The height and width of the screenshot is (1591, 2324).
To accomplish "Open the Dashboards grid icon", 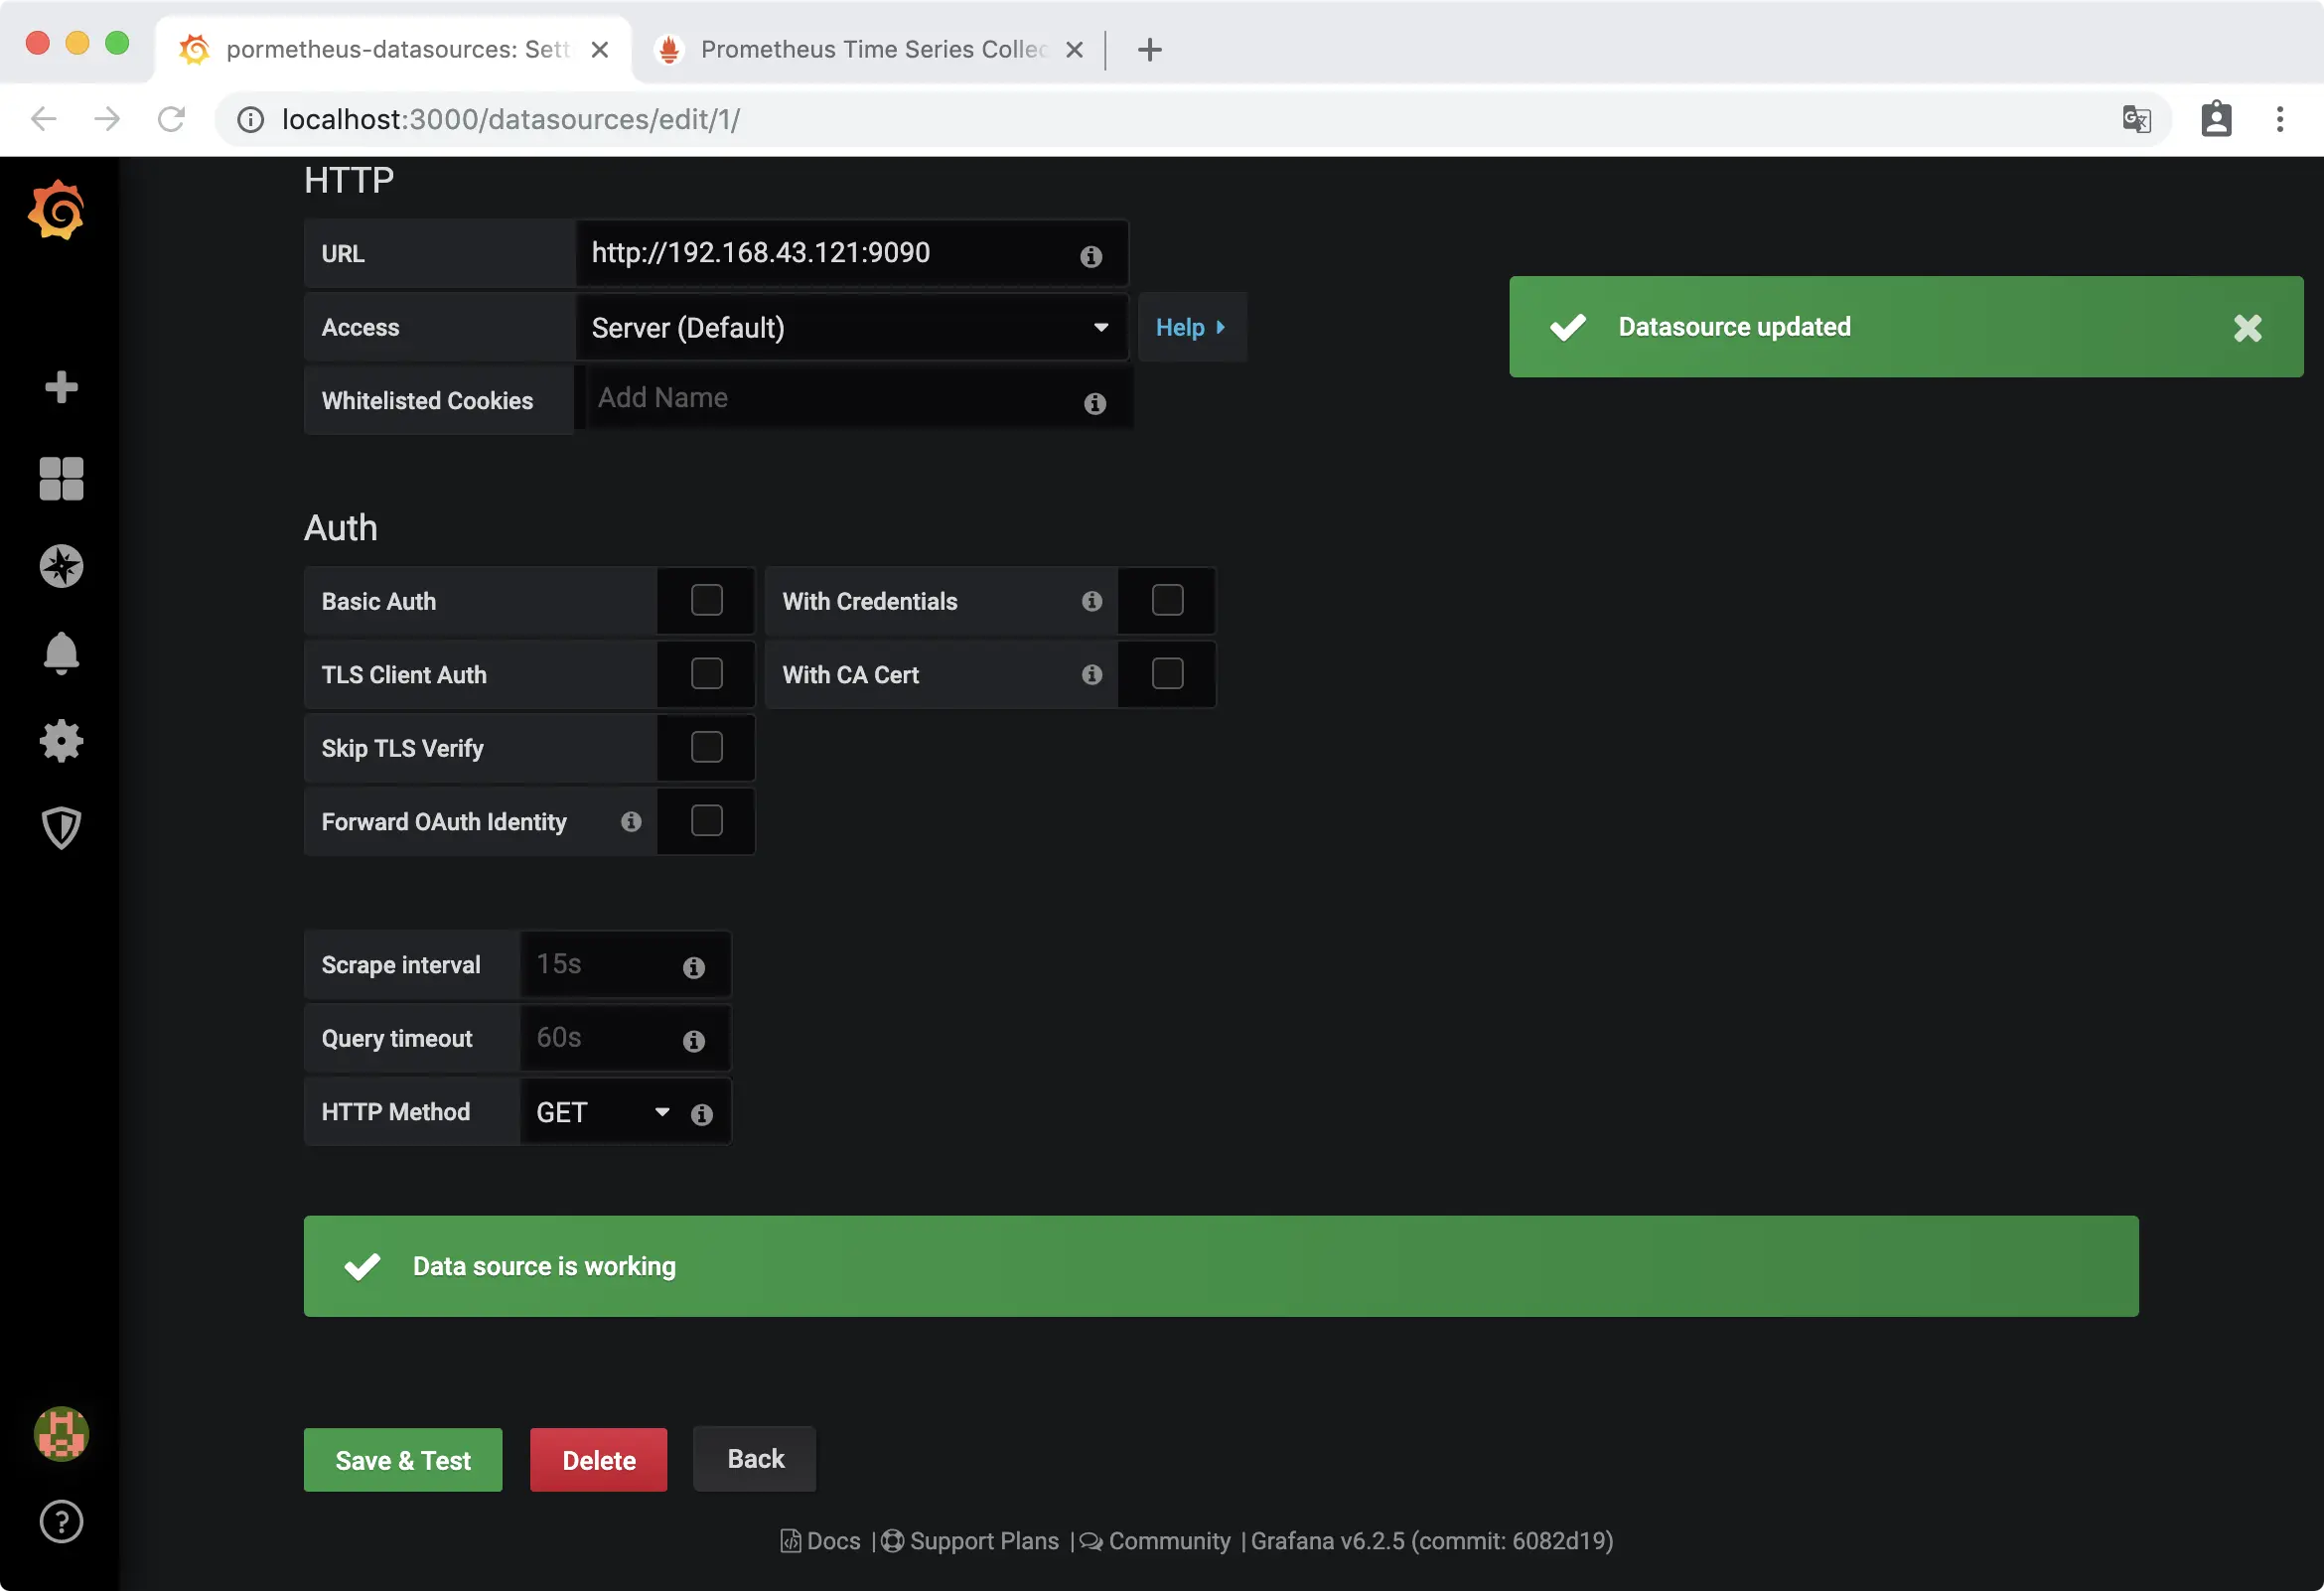I will [61, 478].
